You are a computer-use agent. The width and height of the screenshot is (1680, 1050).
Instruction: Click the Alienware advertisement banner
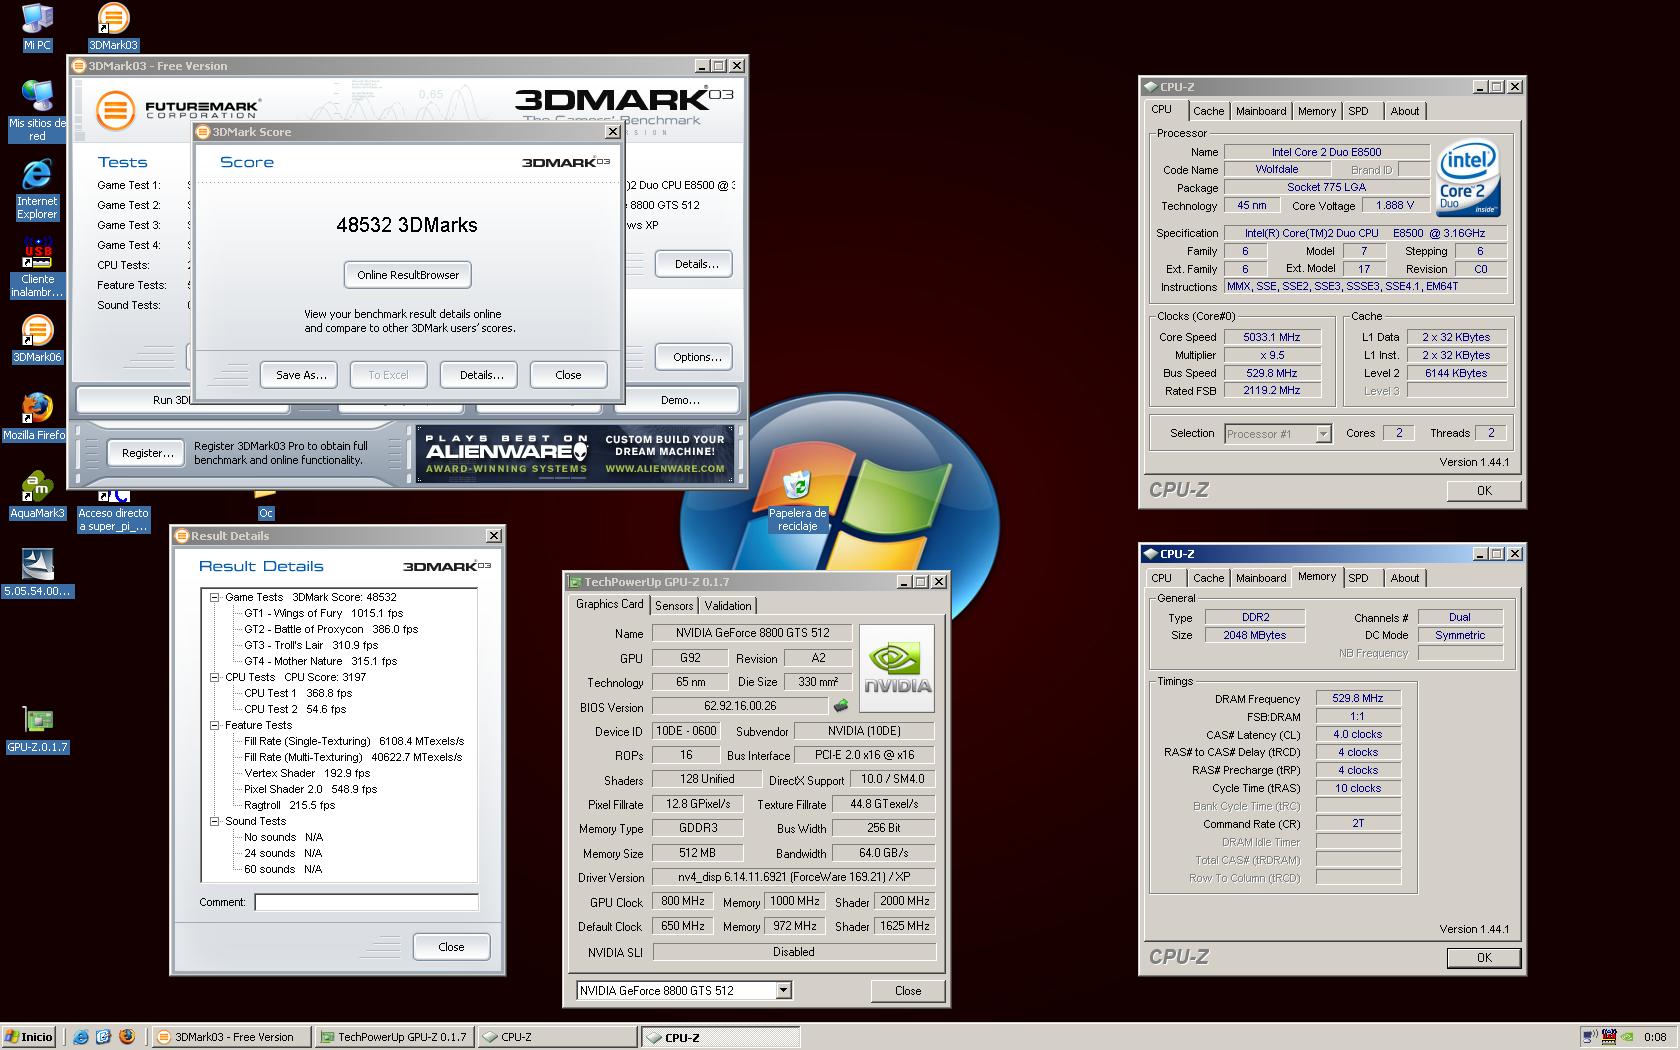(x=574, y=453)
